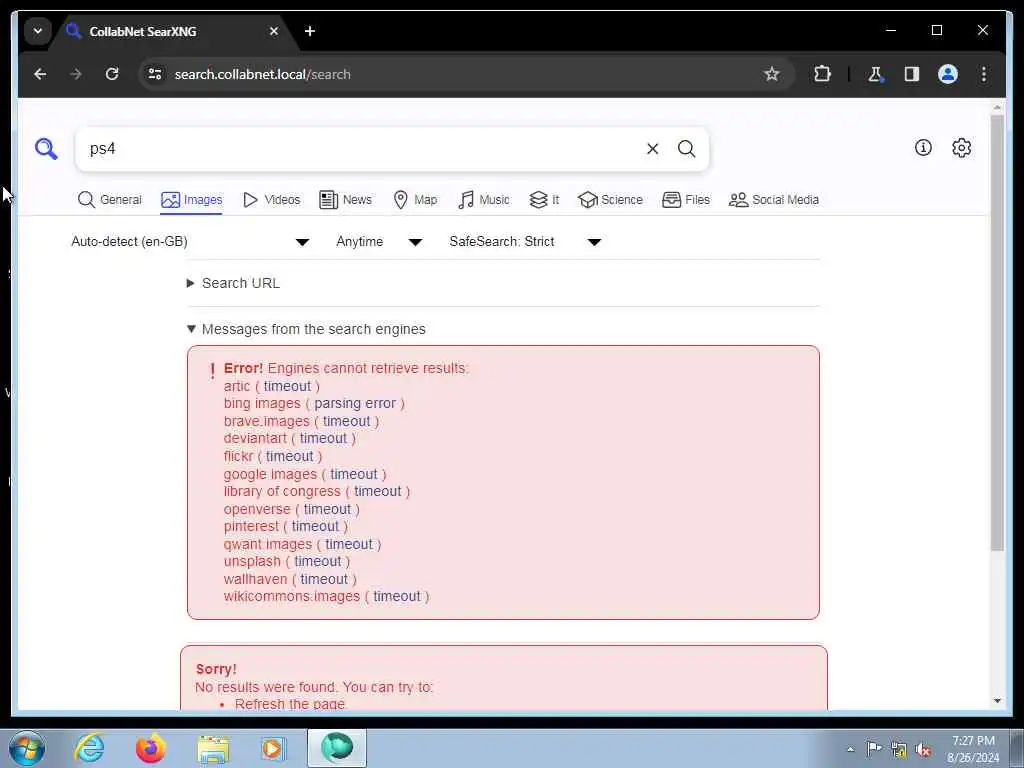The image size is (1024, 768).
Task: Open the bing images engine link
Action: pos(262,404)
